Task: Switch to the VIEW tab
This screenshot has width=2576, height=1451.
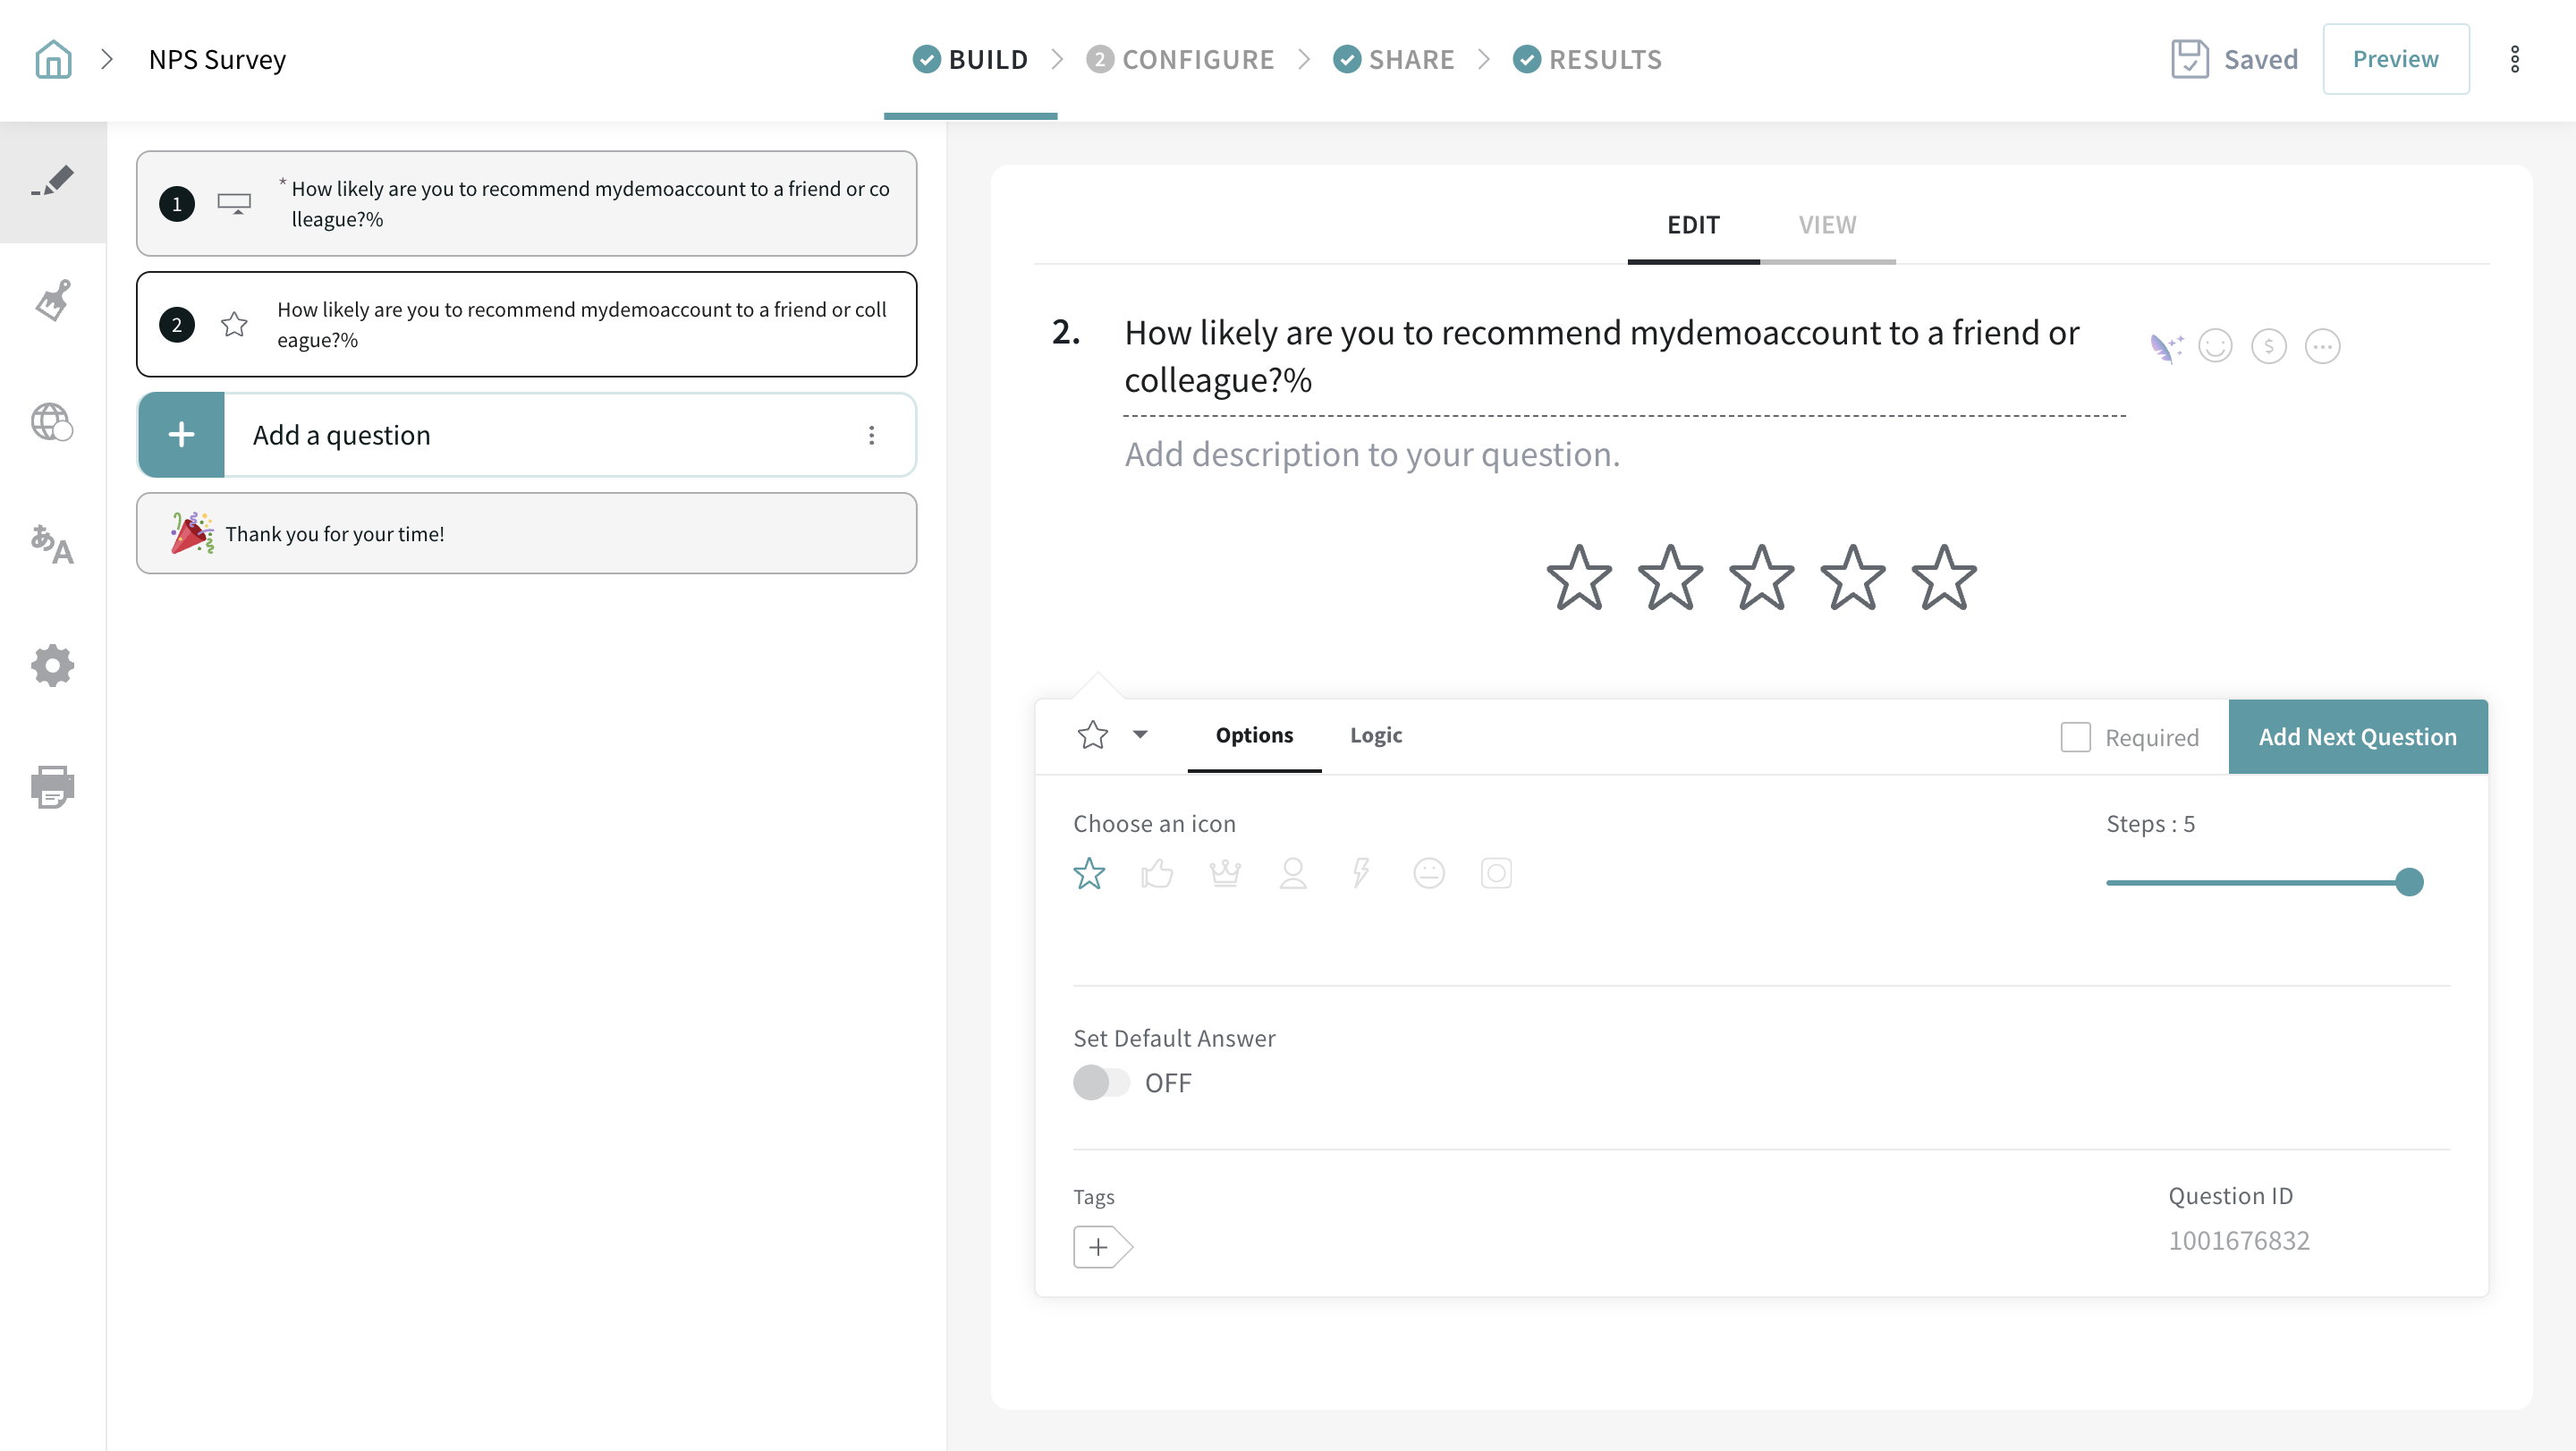Action: tap(1827, 225)
